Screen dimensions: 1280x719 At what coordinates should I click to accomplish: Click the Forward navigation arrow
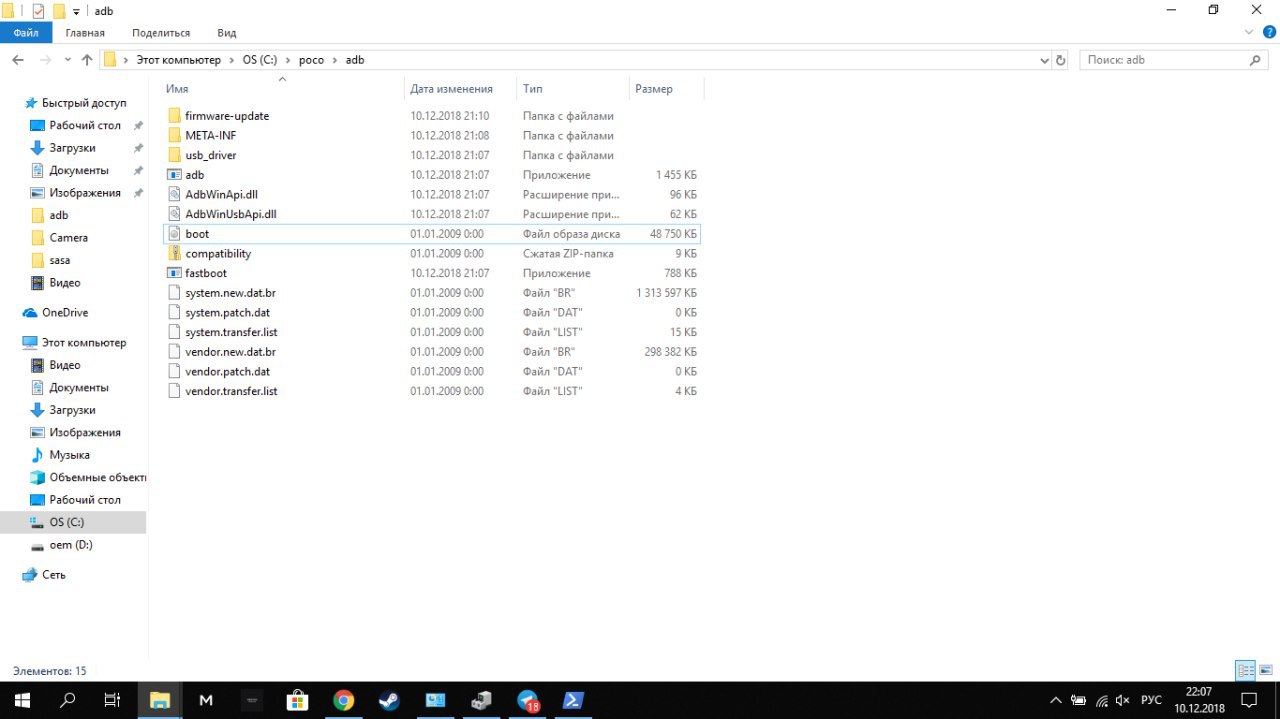[45, 60]
